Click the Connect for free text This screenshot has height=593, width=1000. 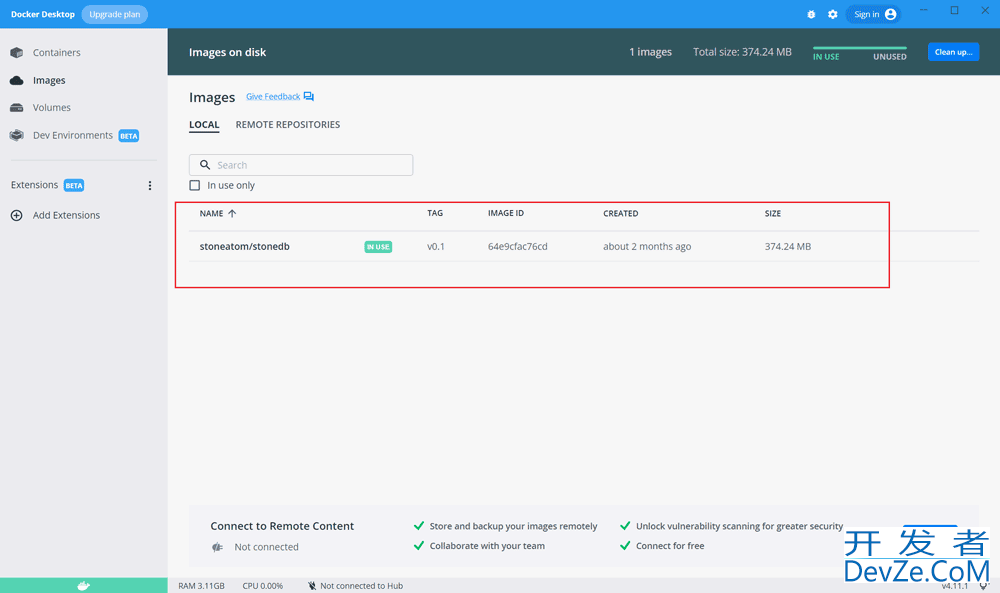670,546
